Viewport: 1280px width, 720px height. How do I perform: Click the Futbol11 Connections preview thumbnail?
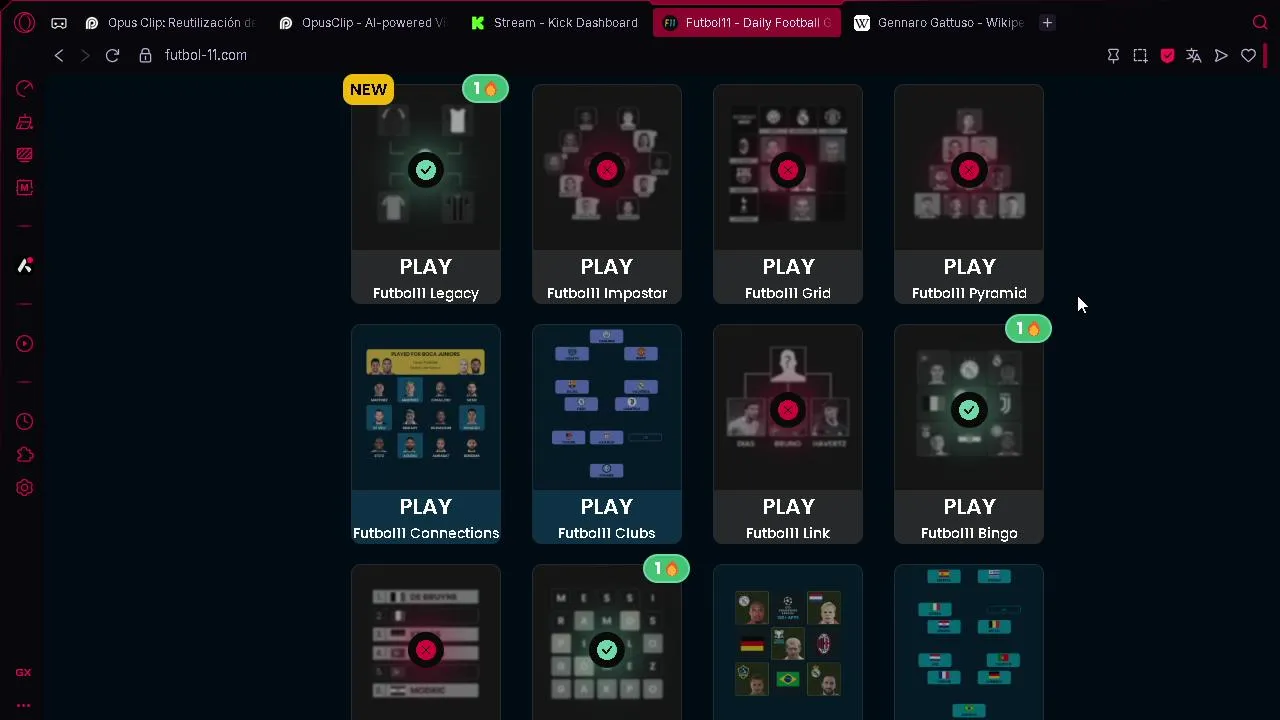426,408
